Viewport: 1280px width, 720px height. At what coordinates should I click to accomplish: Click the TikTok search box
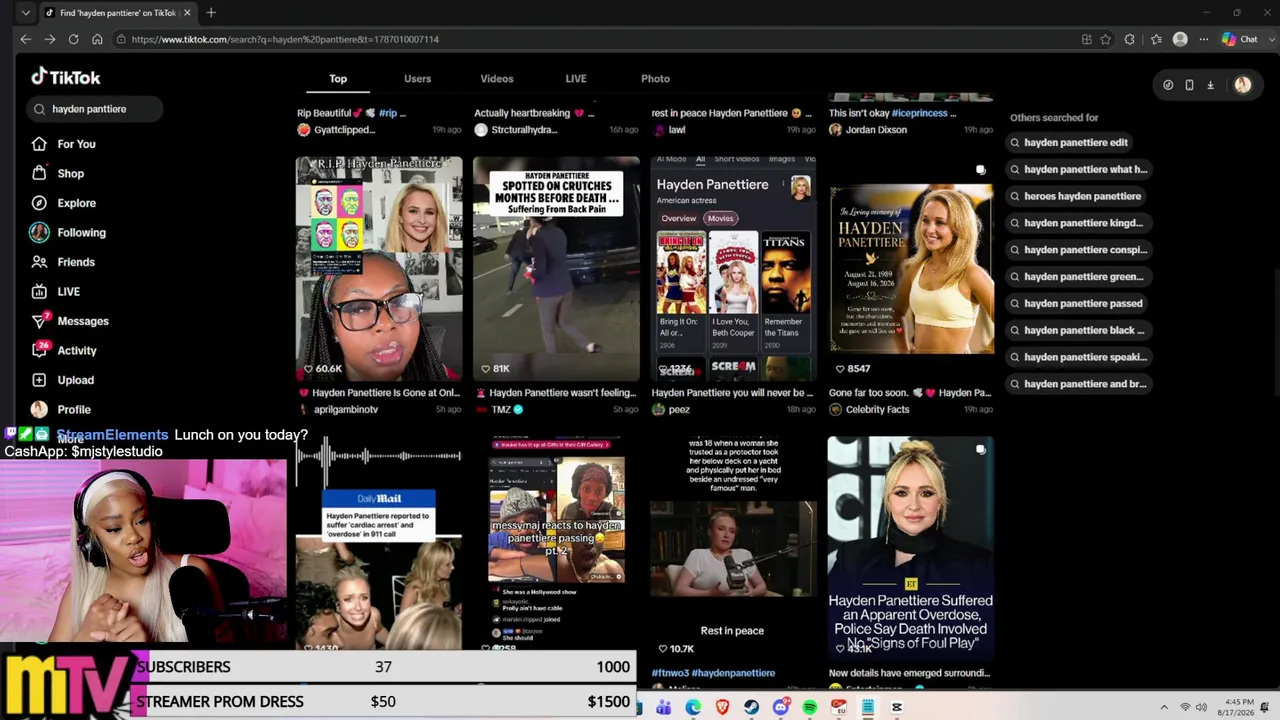95,109
